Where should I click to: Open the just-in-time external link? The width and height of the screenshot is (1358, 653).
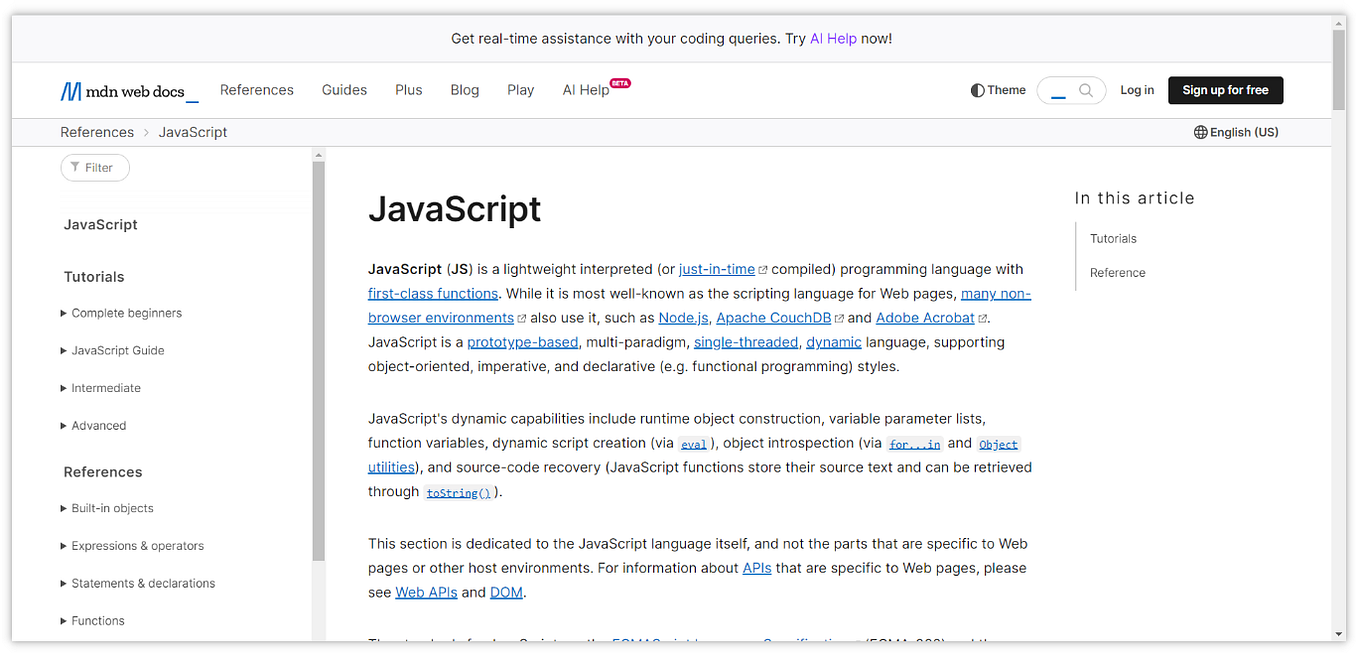[x=717, y=269]
